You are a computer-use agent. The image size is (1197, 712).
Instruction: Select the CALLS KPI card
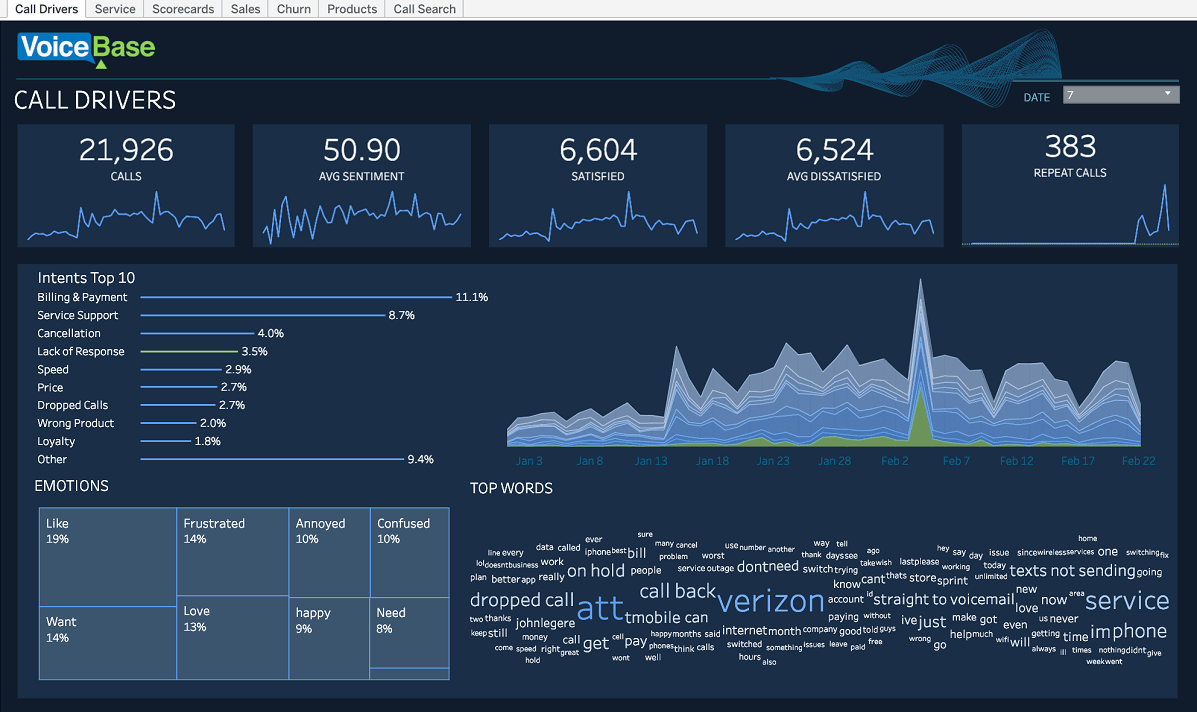(126, 185)
